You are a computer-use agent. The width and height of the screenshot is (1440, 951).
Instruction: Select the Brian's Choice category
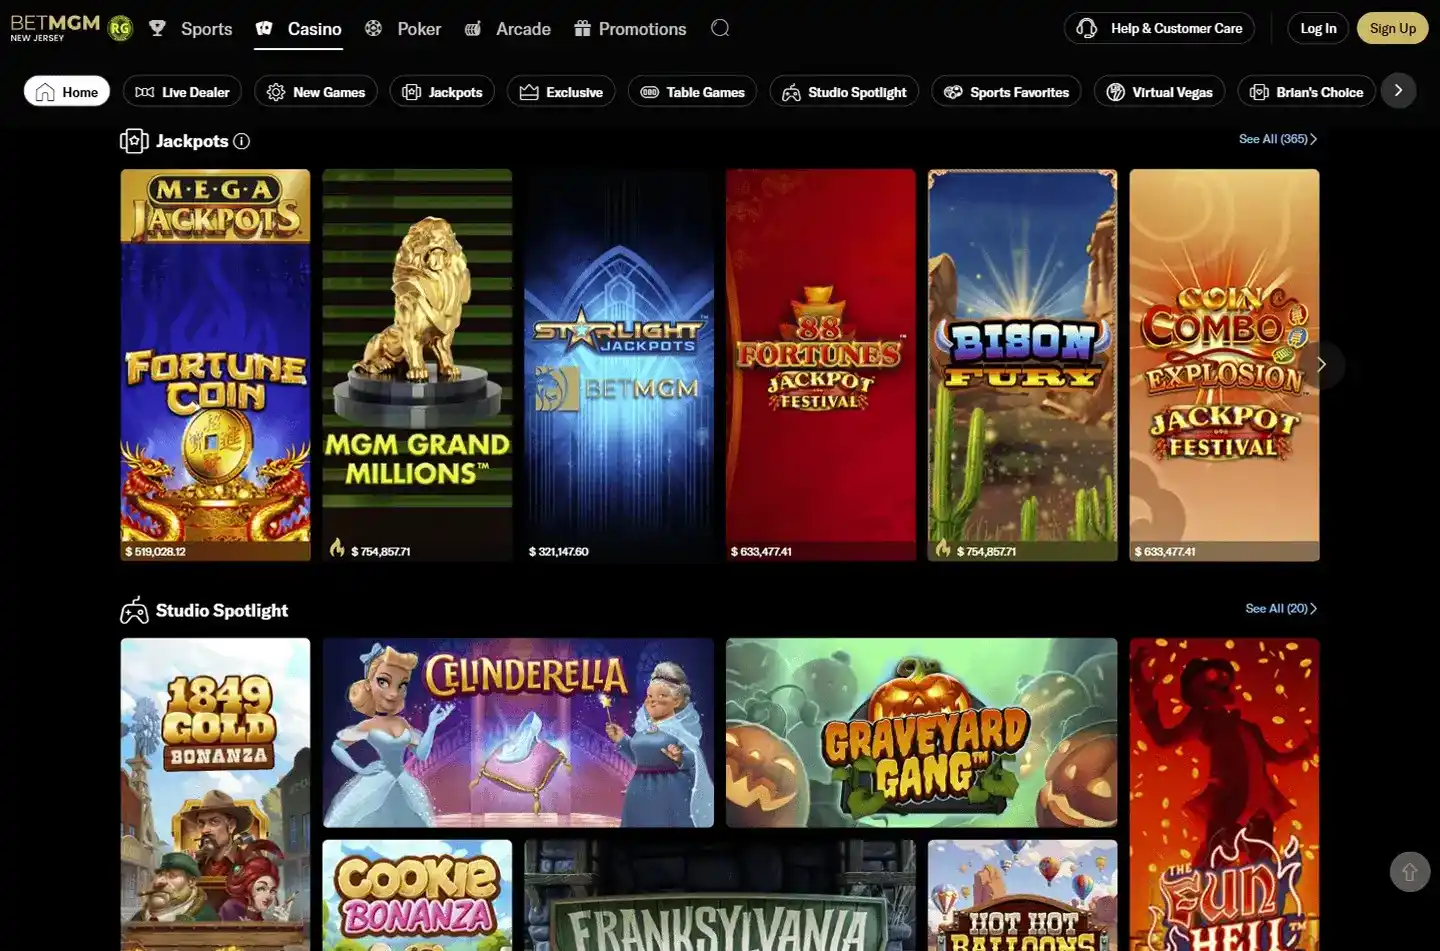1306,91
